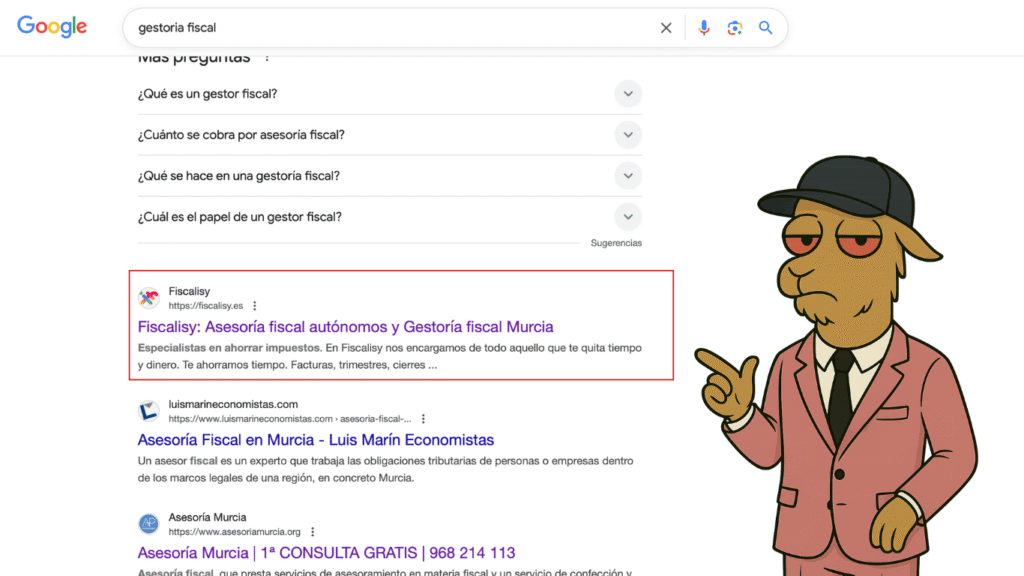Click Asesoría Murcia favicon
The image size is (1024, 576).
pos(149,524)
